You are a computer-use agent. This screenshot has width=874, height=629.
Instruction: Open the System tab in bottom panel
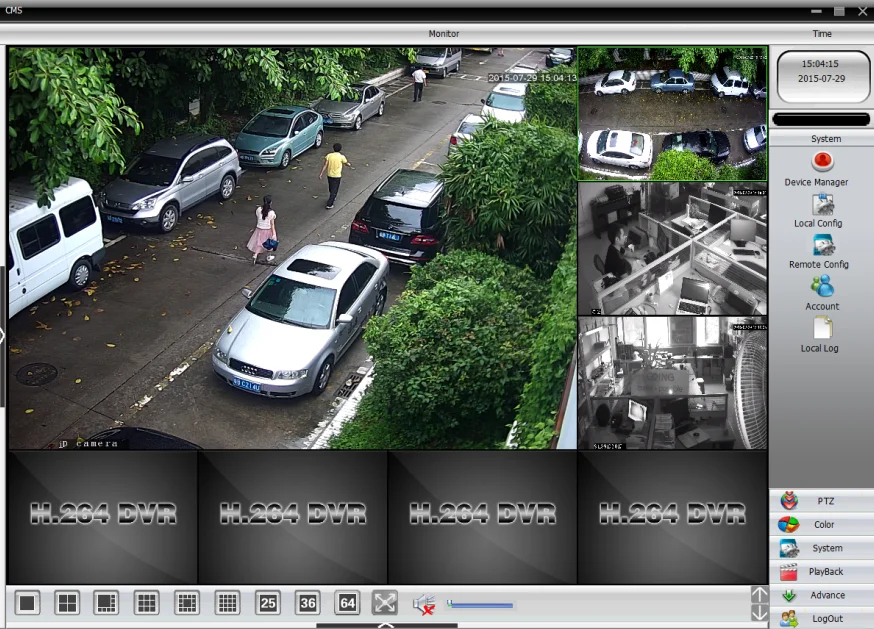822,549
